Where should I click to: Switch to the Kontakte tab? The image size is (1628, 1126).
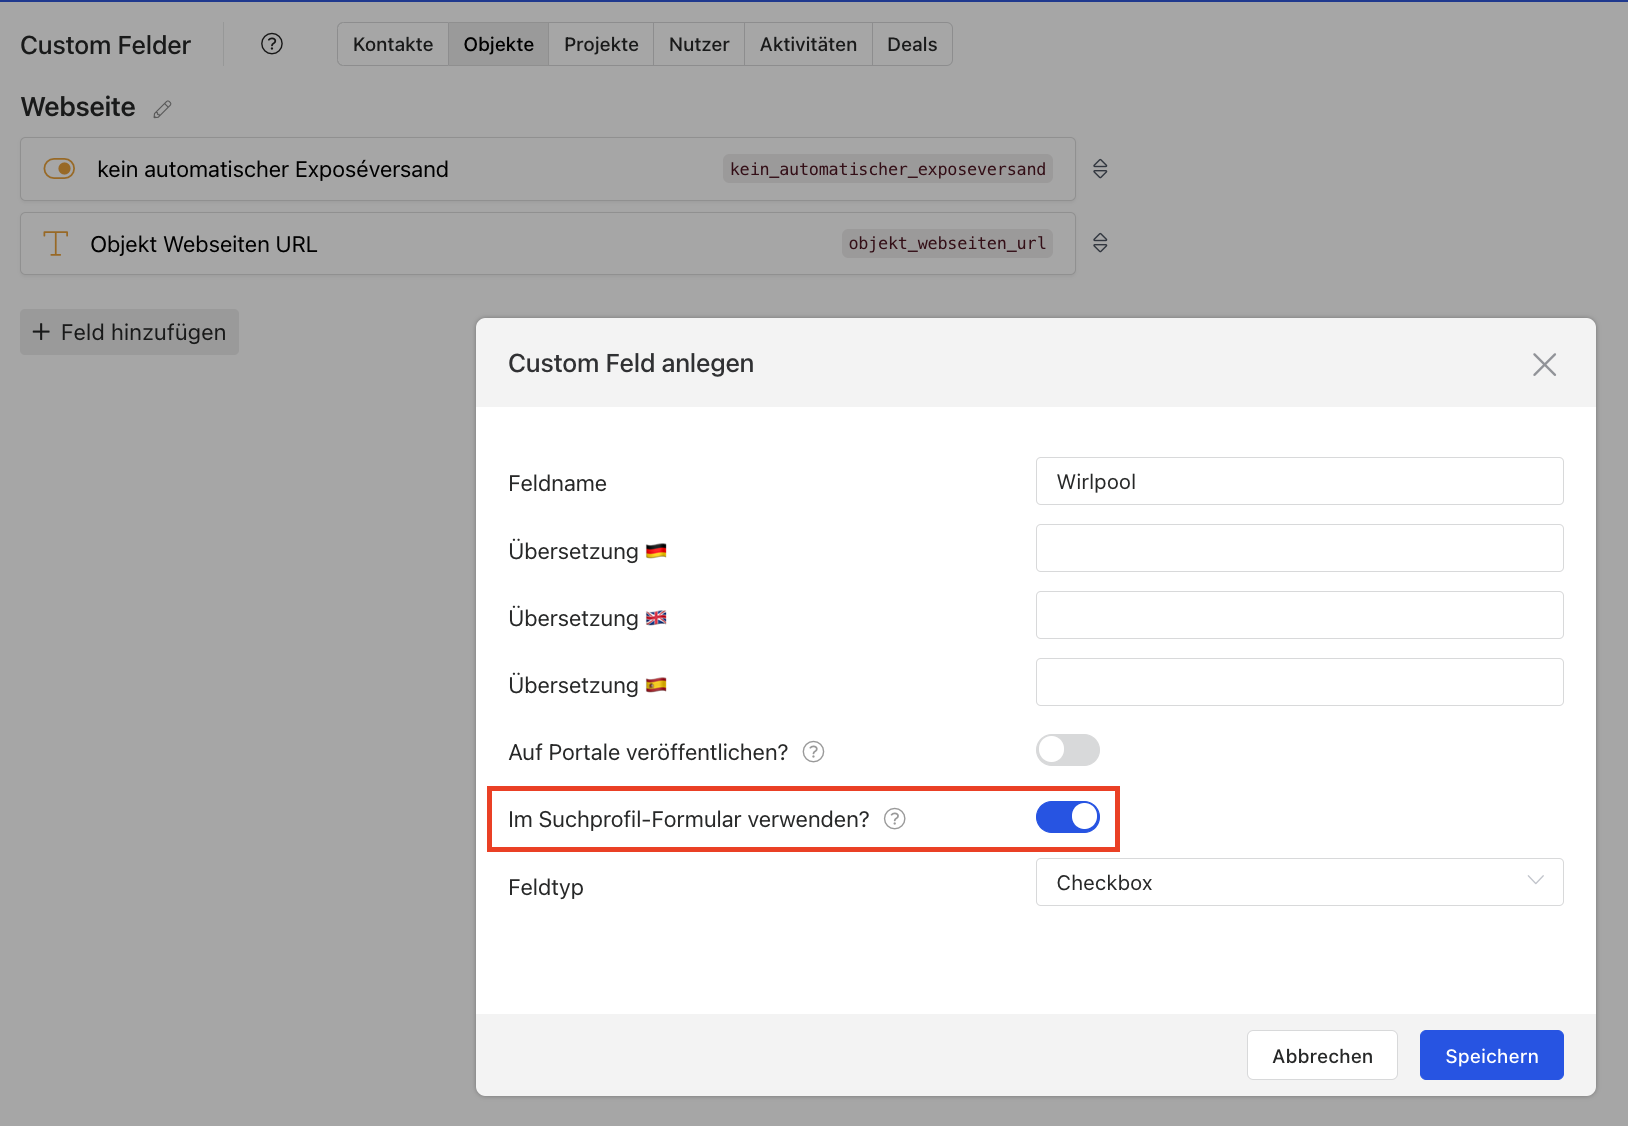click(393, 45)
